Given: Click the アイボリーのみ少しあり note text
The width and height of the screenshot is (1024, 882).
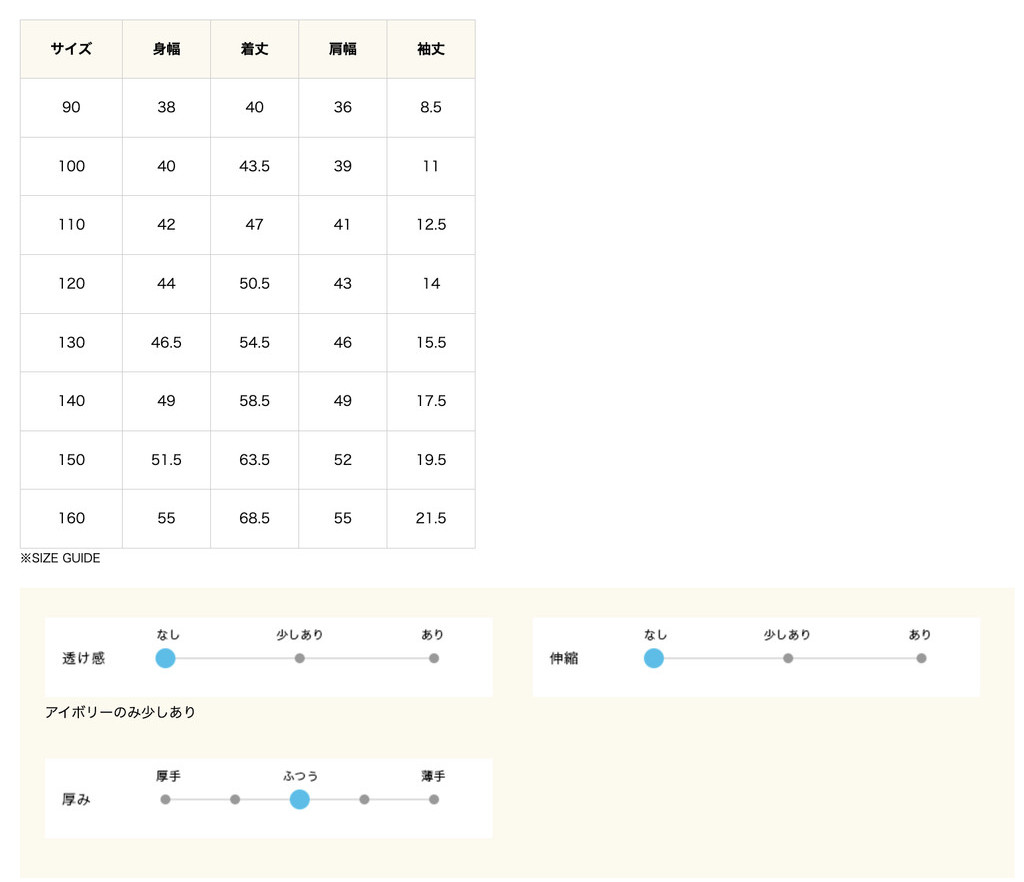Looking at the screenshot, I should (x=120, y=712).
